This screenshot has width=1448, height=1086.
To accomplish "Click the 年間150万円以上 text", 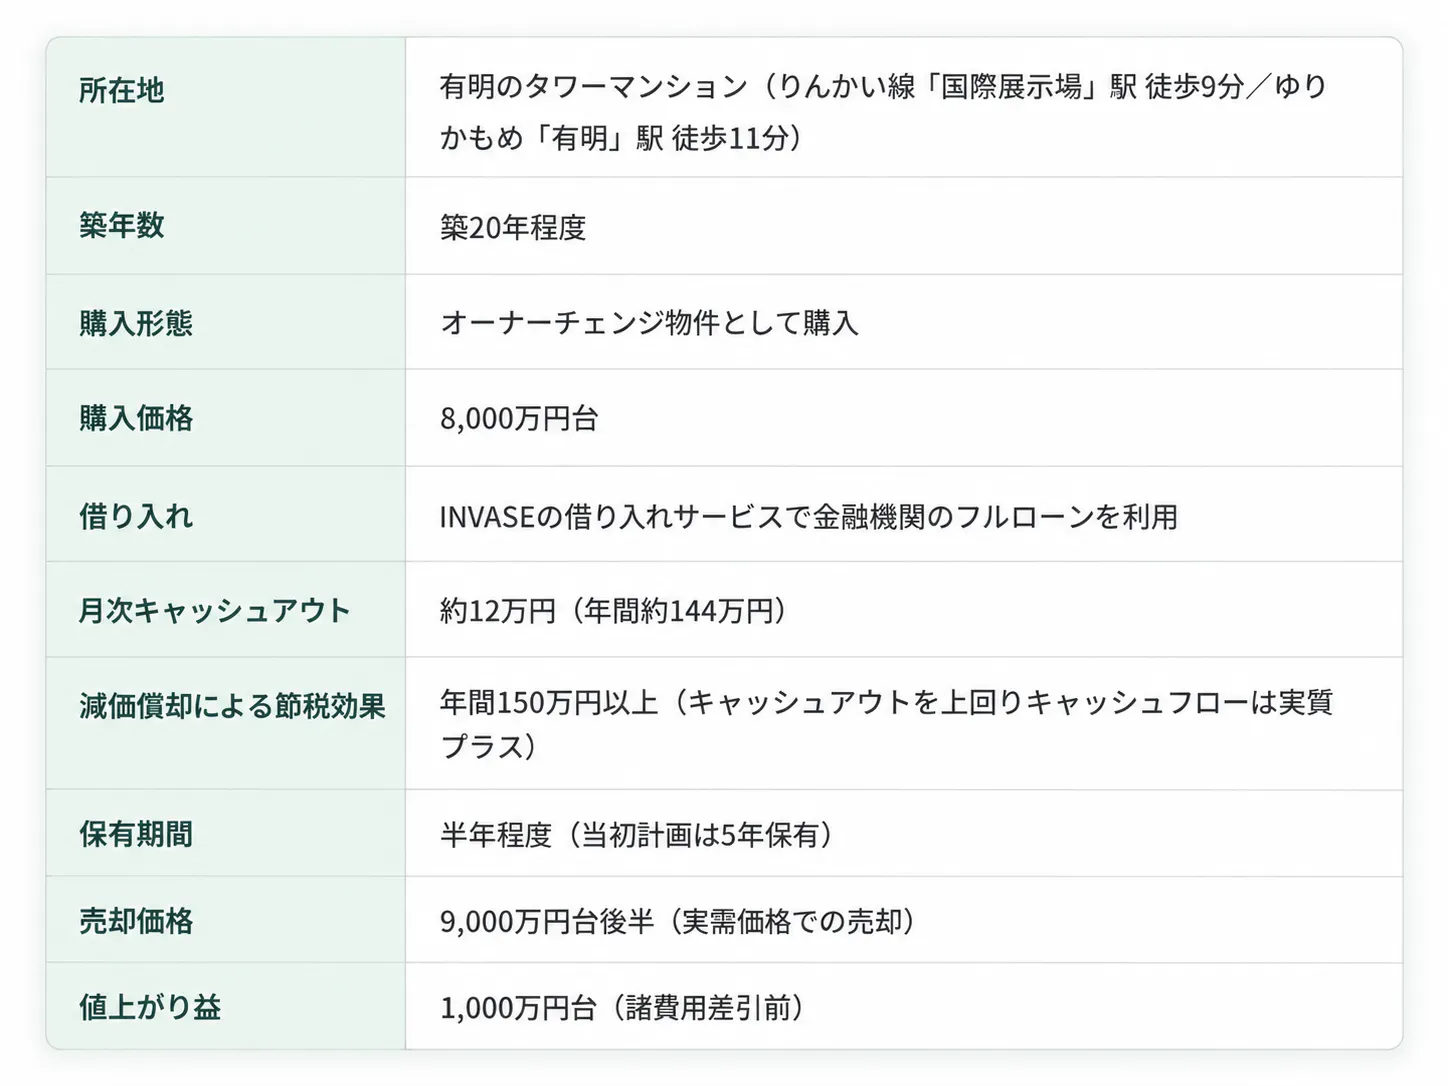I will click(549, 702).
